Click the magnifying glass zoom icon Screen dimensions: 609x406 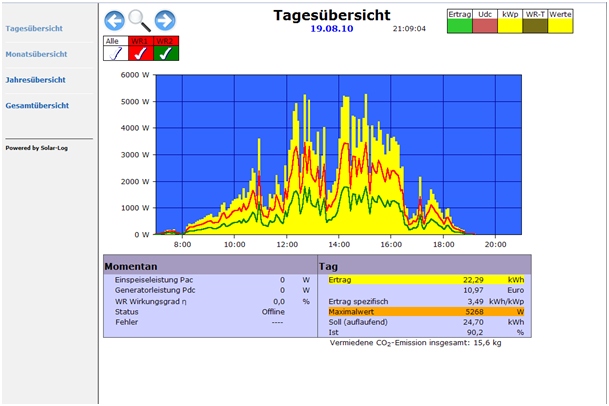coord(140,20)
